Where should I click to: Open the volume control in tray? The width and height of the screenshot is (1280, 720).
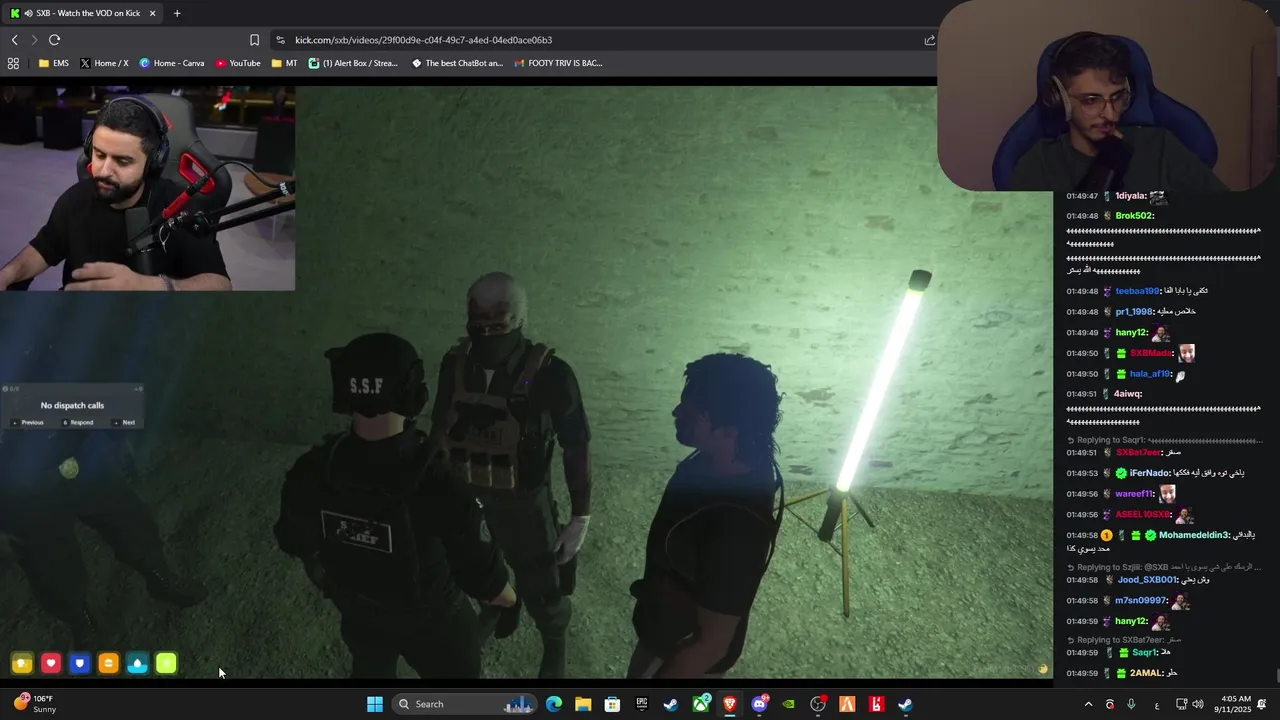pos(1198,704)
